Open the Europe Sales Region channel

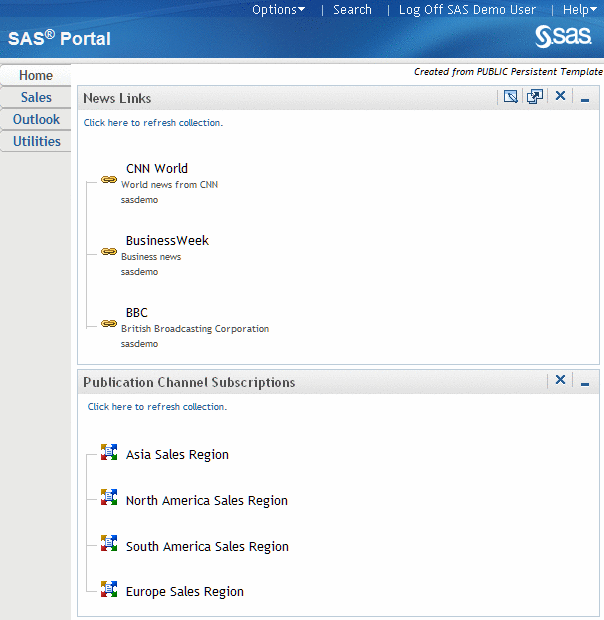pos(185,592)
